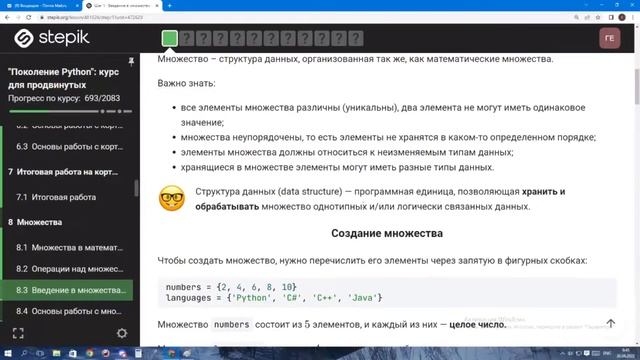Screen dimensions: 640x360
Task: Go to step 3 question square
Action: (x=203, y=38)
